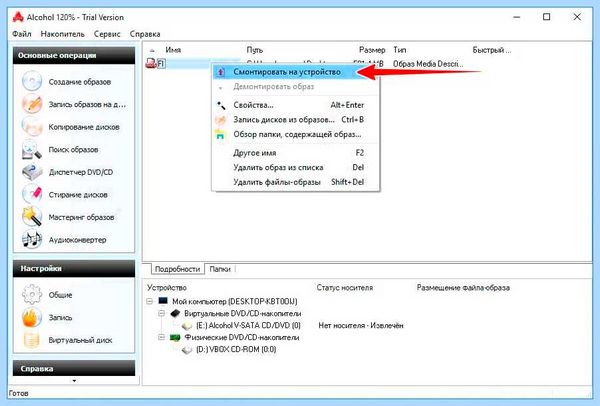Click the Статус носителя column header
600x406 pixels.
point(344,287)
